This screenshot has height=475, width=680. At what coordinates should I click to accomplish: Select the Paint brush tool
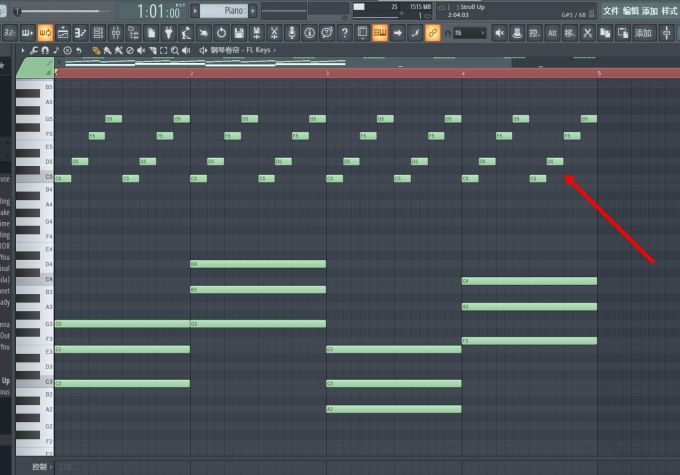(x=107, y=50)
